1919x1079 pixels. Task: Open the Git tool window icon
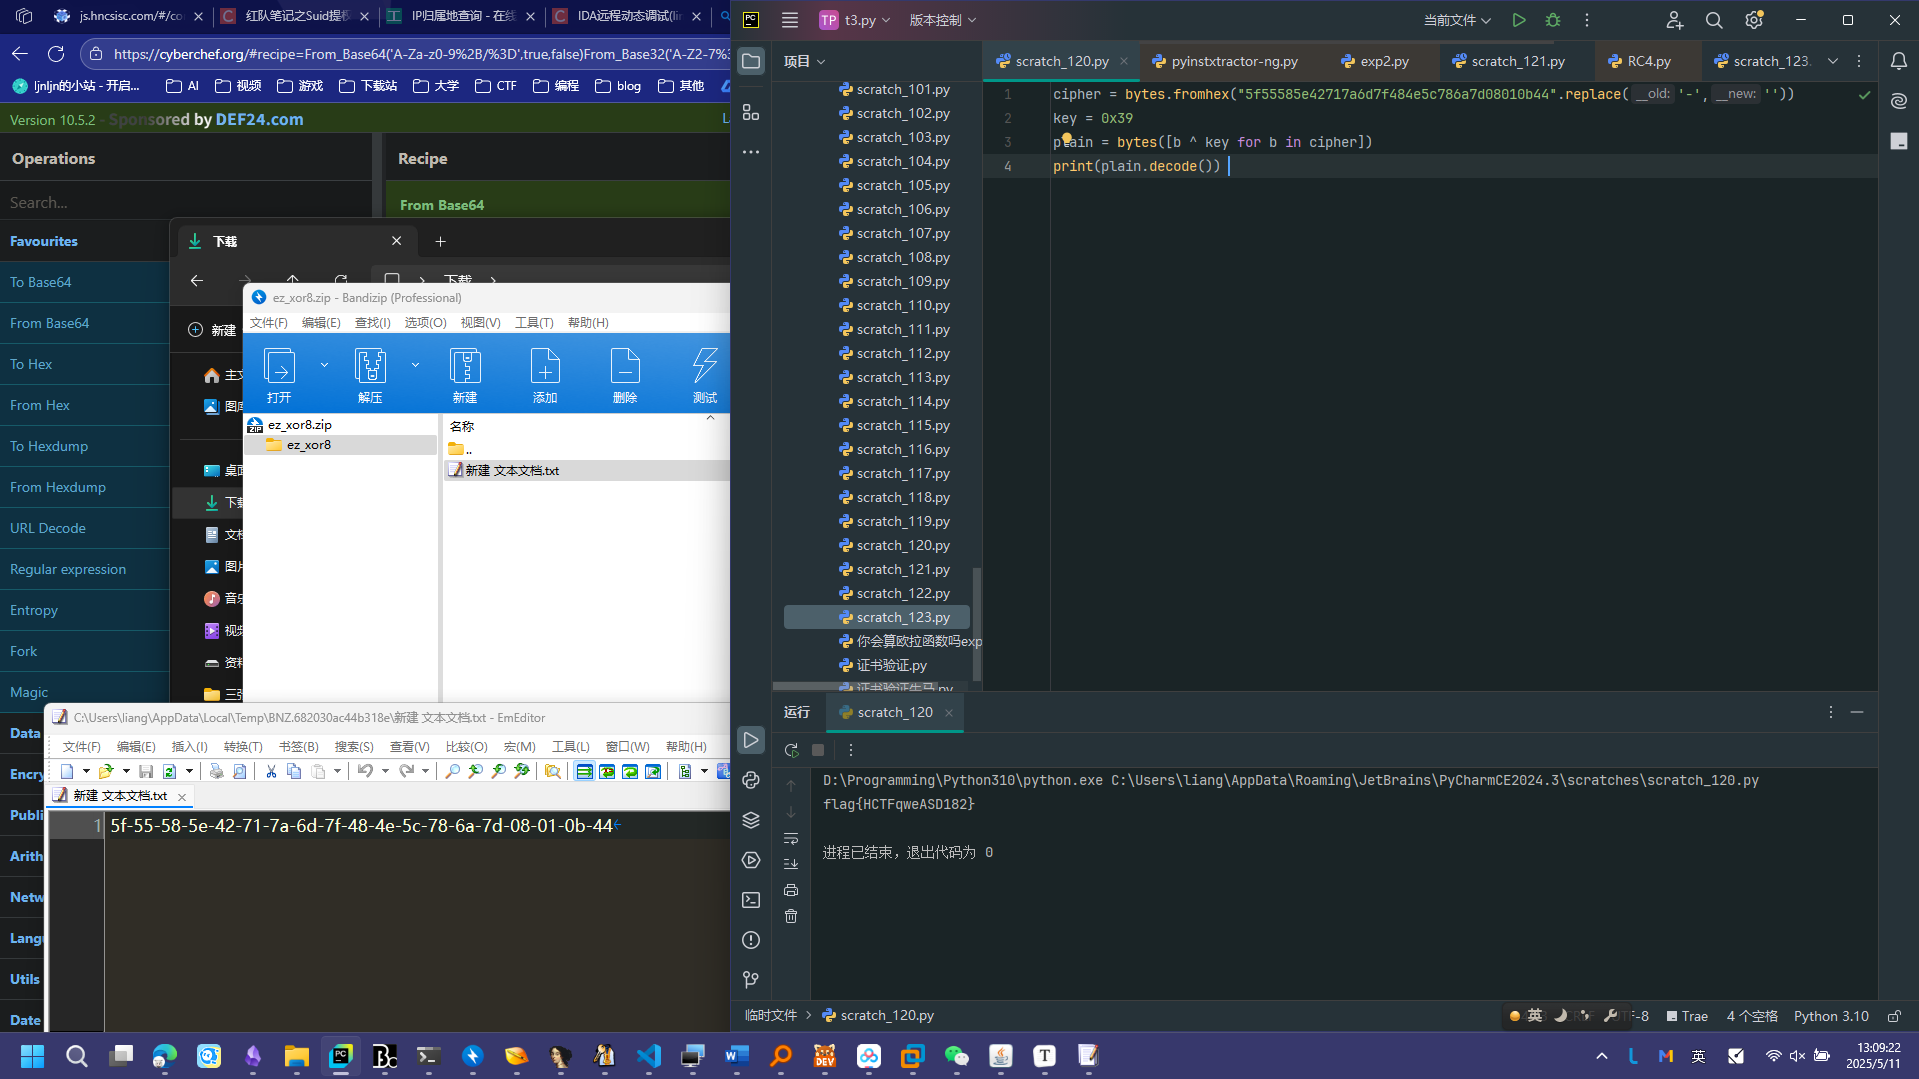(x=751, y=980)
